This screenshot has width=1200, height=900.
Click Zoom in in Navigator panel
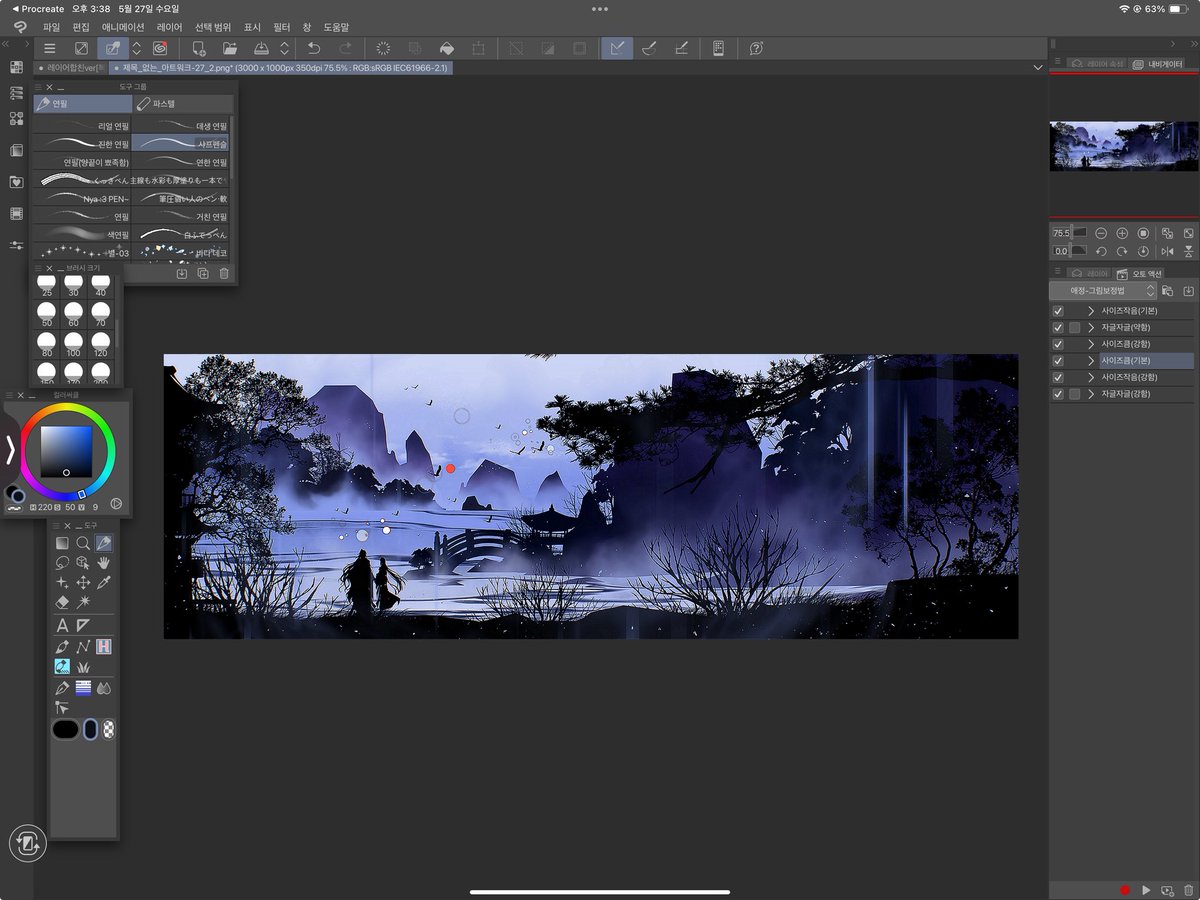1122,233
